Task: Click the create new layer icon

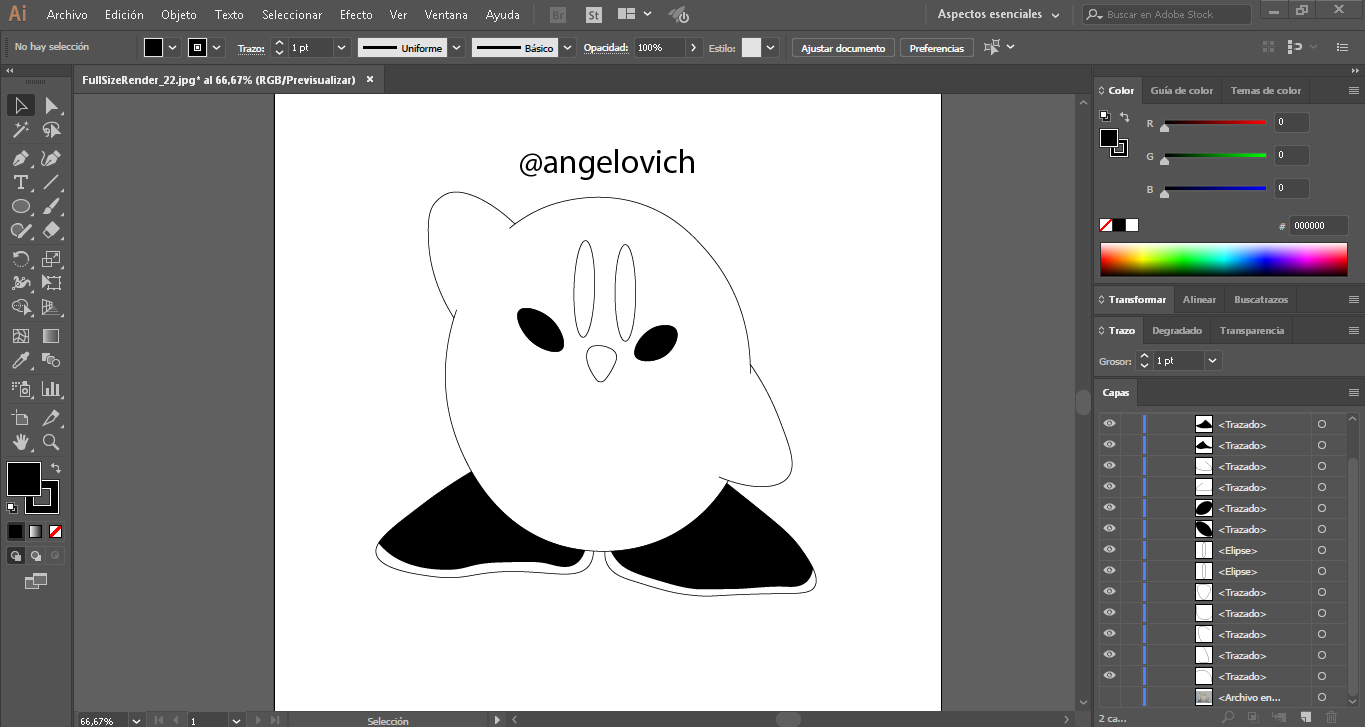Action: click(x=1305, y=717)
